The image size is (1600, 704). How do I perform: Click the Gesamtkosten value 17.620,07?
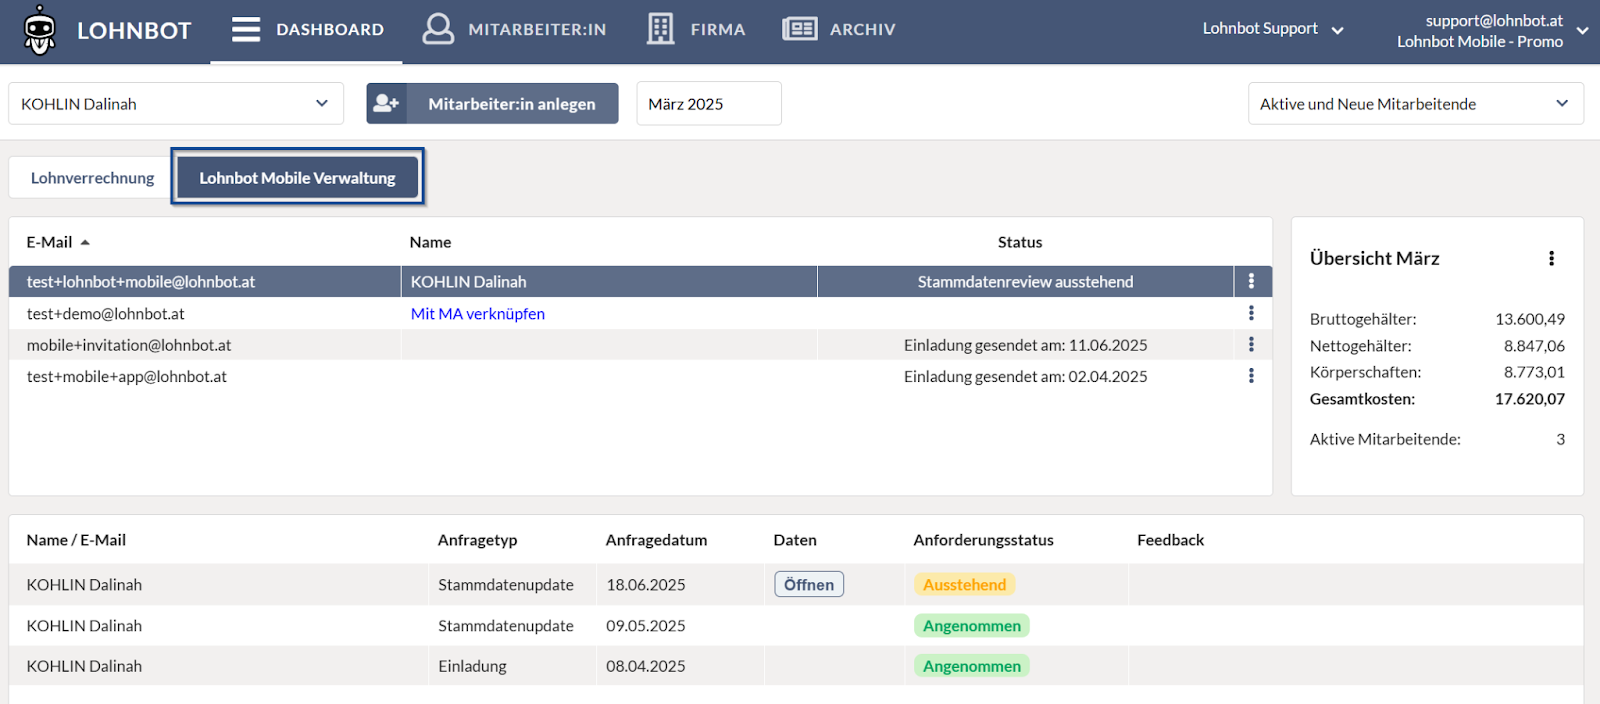(1530, 399)
